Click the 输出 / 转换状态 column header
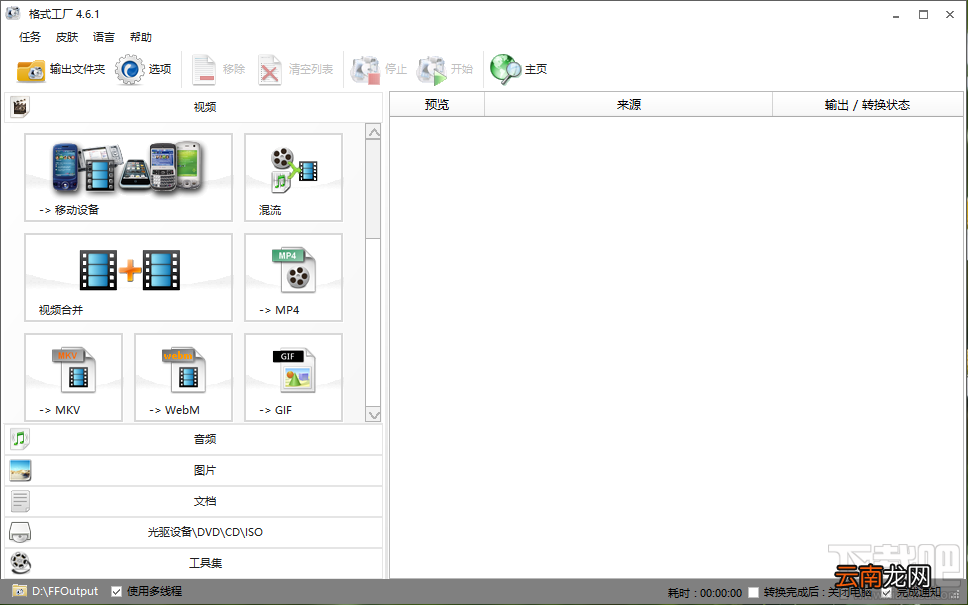The height and width of the screenshot is (605, 968). click(867, 104)
